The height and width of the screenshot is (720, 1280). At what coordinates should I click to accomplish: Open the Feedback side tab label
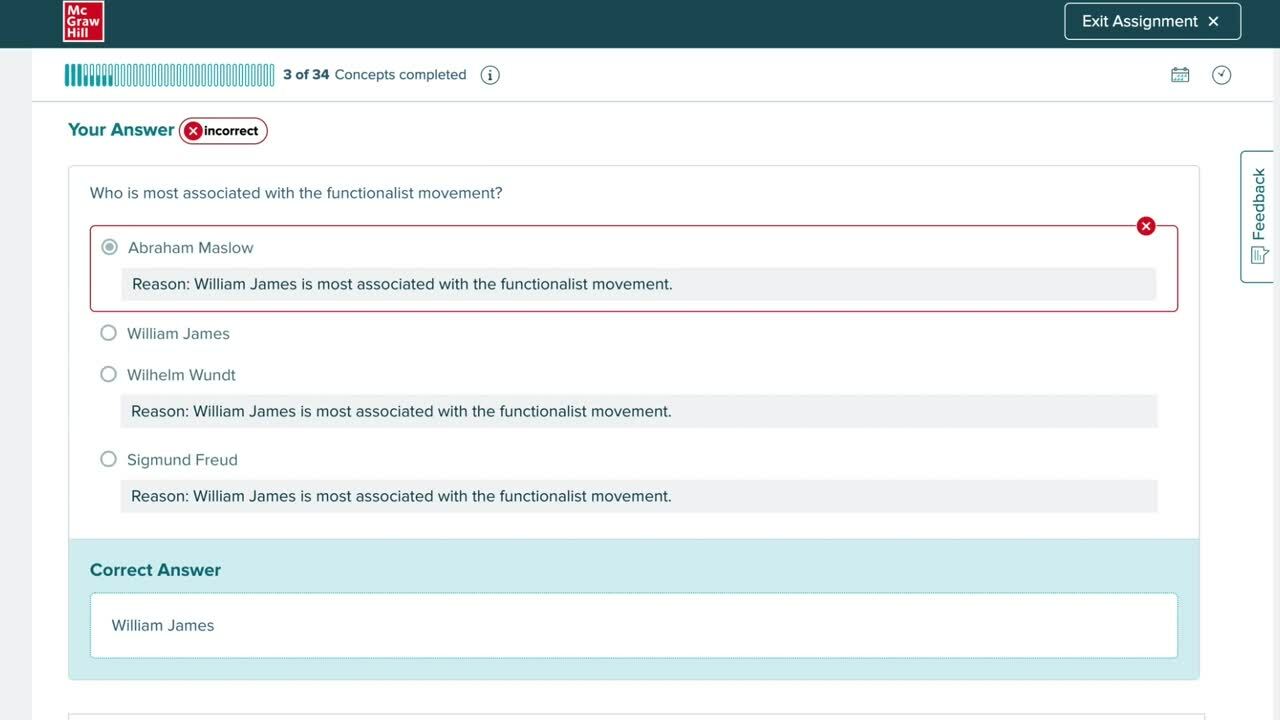(1259, 203)
